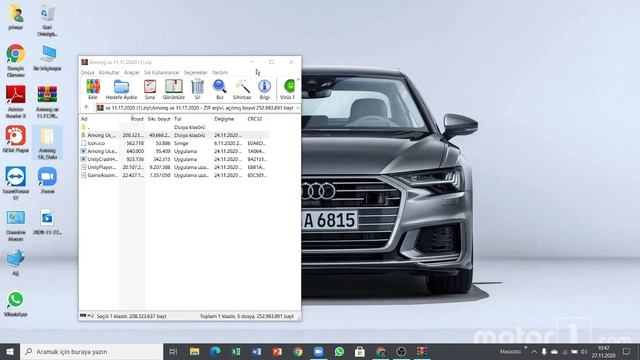The width and height of the screenshot is (640, 360).
Task: Open the Araçlar menu
Action: click(131, 73)
